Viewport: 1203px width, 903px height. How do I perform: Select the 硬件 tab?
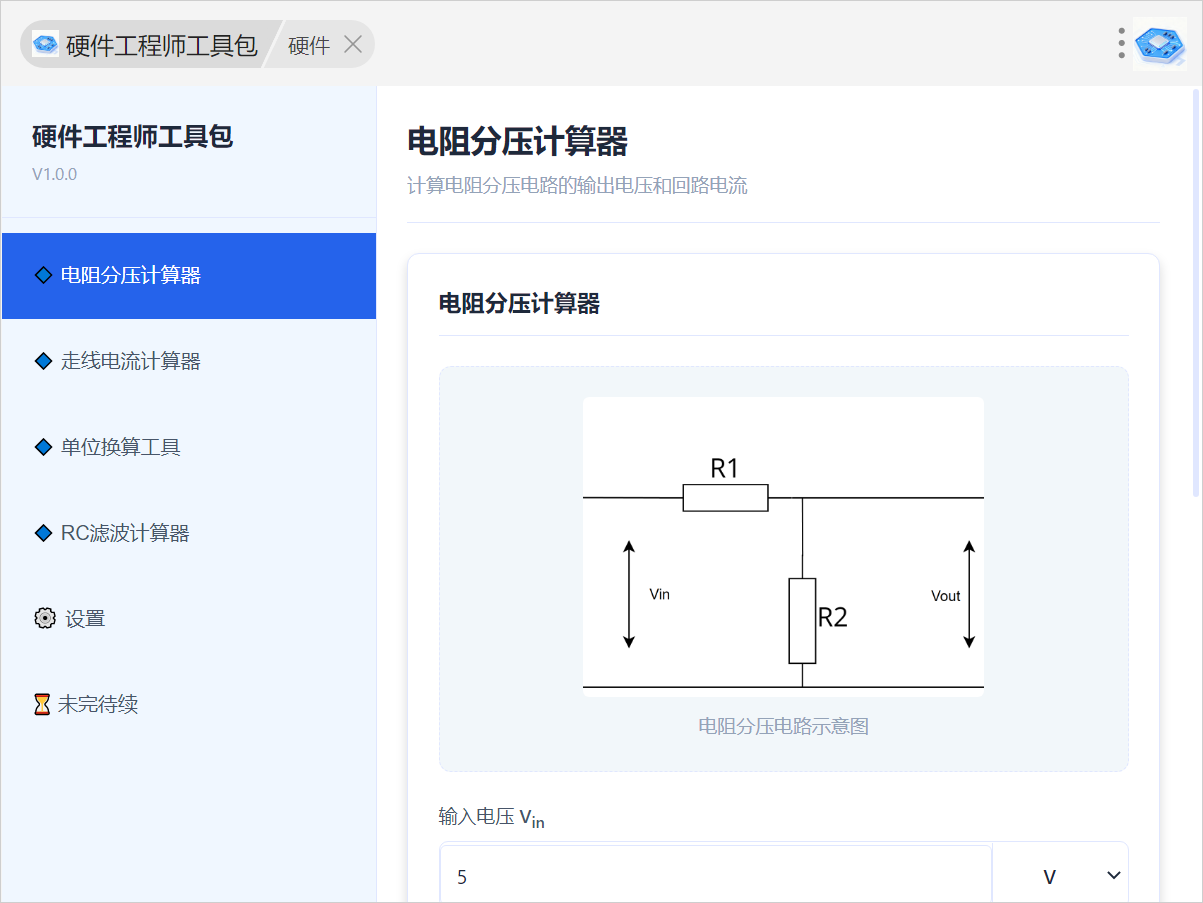[308, 45]
